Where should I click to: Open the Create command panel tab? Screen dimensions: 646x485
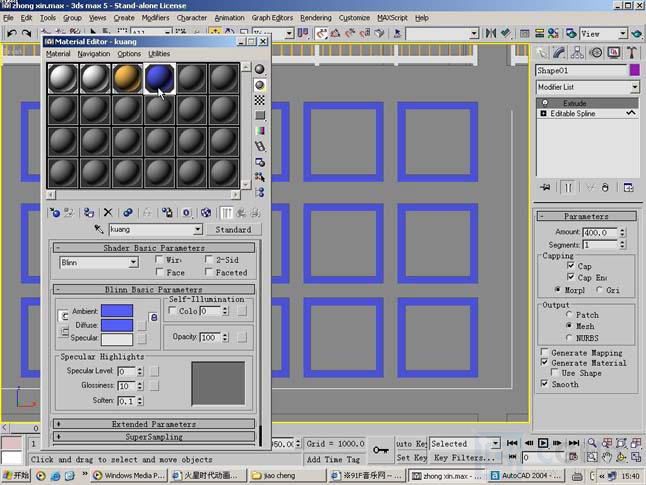pos(542,53)
